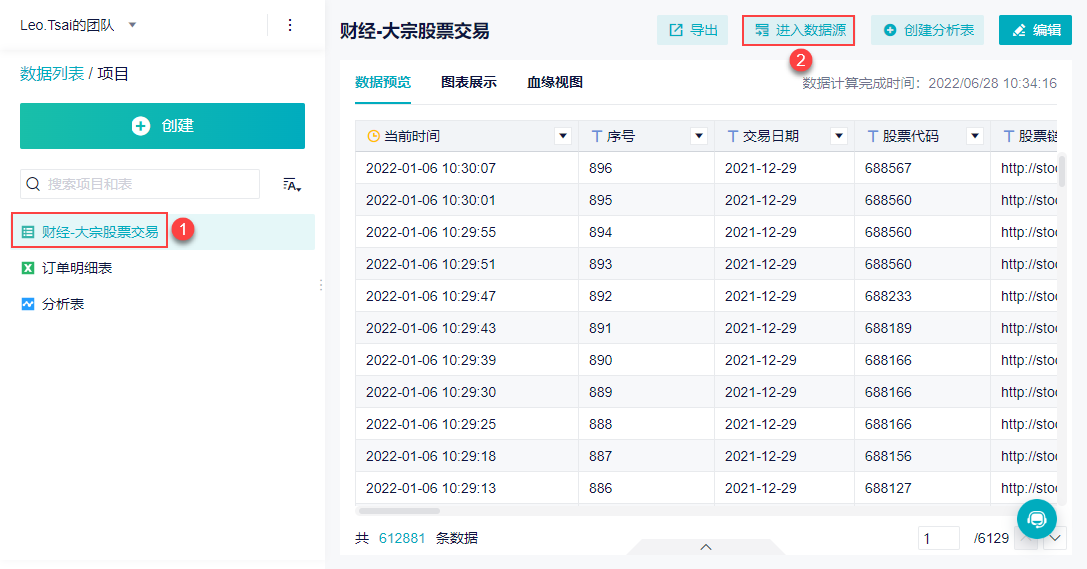The height and width of the screenshot is (569, 1087).
Task: Click the clock icon in 当前时间 header
Action: (x=373, y=137)
